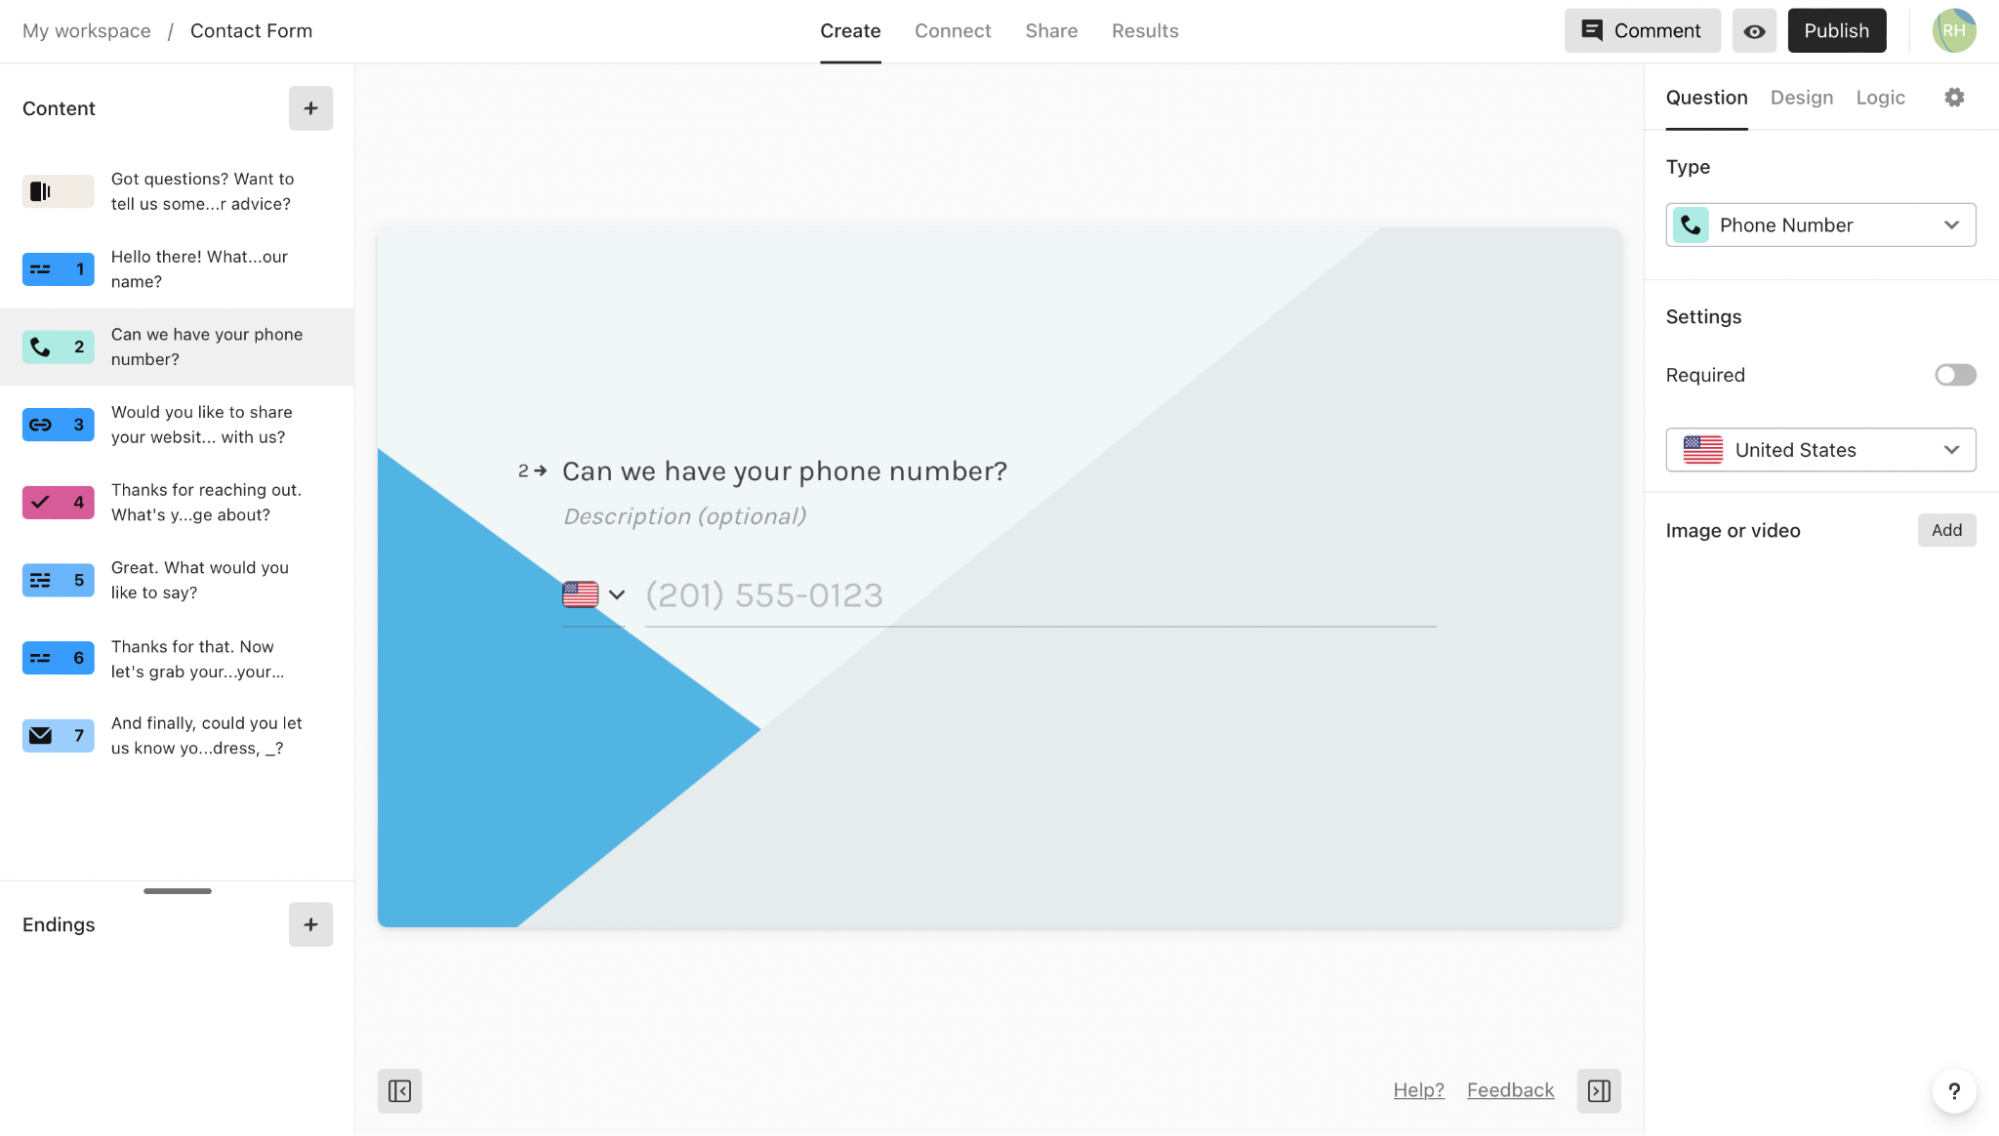Open the Phone Number type dropdown
Screen dimensions: 1999x1136
pyautogui.click(x=1821, y=224)
